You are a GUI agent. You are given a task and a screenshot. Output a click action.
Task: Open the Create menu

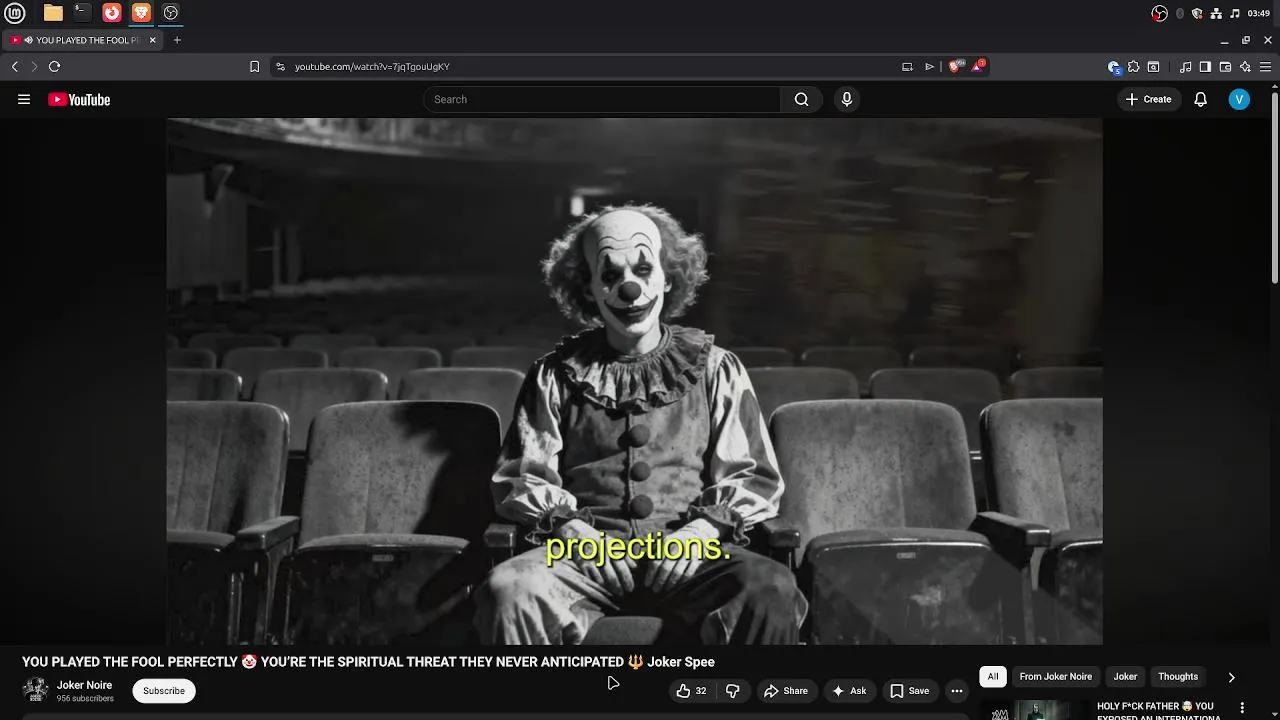[1148, 99]
